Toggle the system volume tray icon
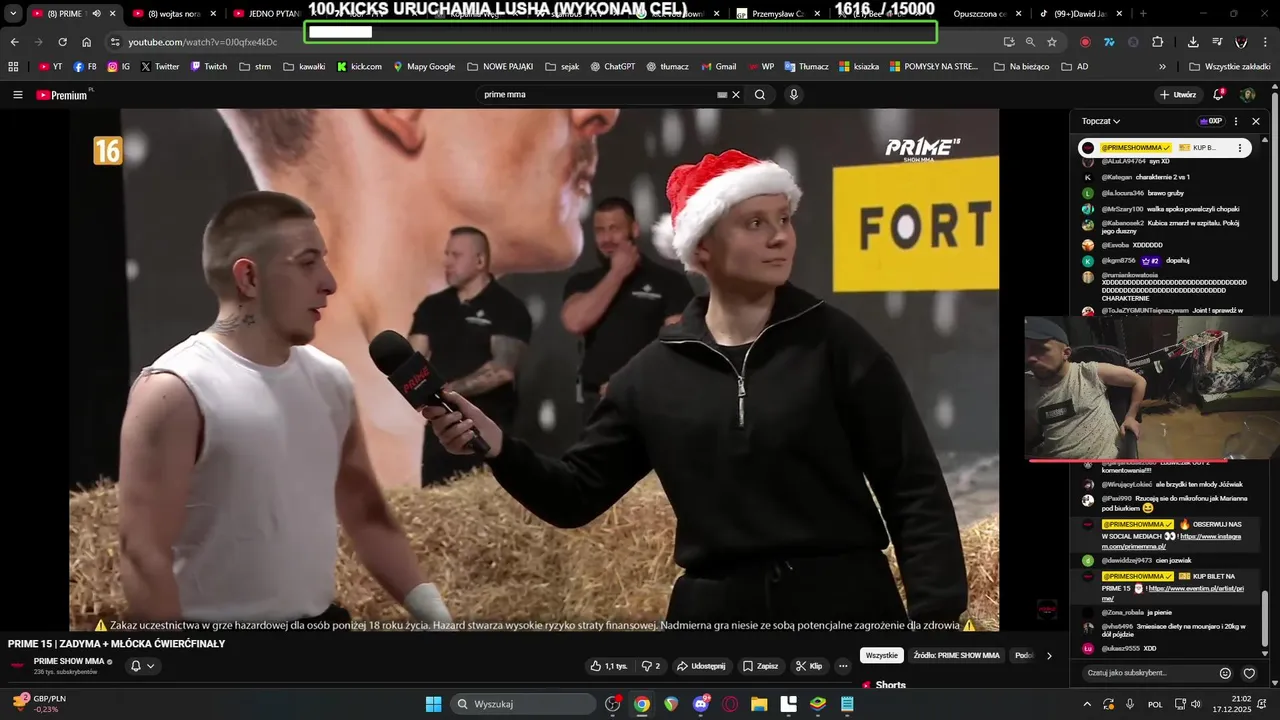 click(x=1196, y=704)
